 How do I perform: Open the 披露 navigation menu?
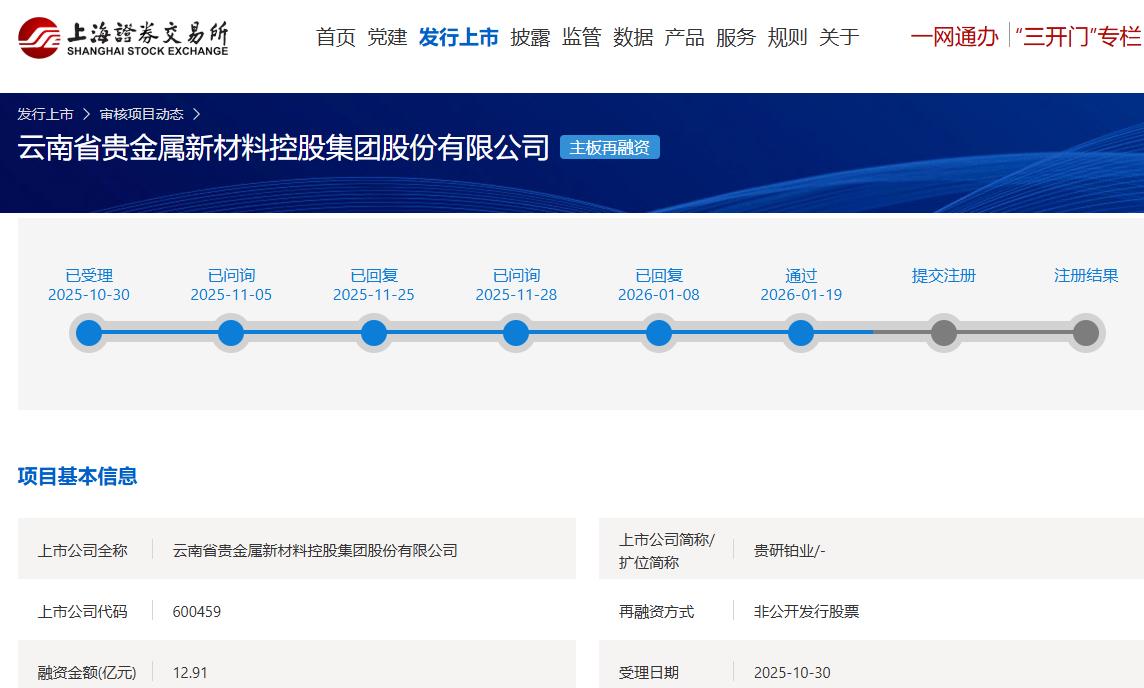[x=530, y=38]
